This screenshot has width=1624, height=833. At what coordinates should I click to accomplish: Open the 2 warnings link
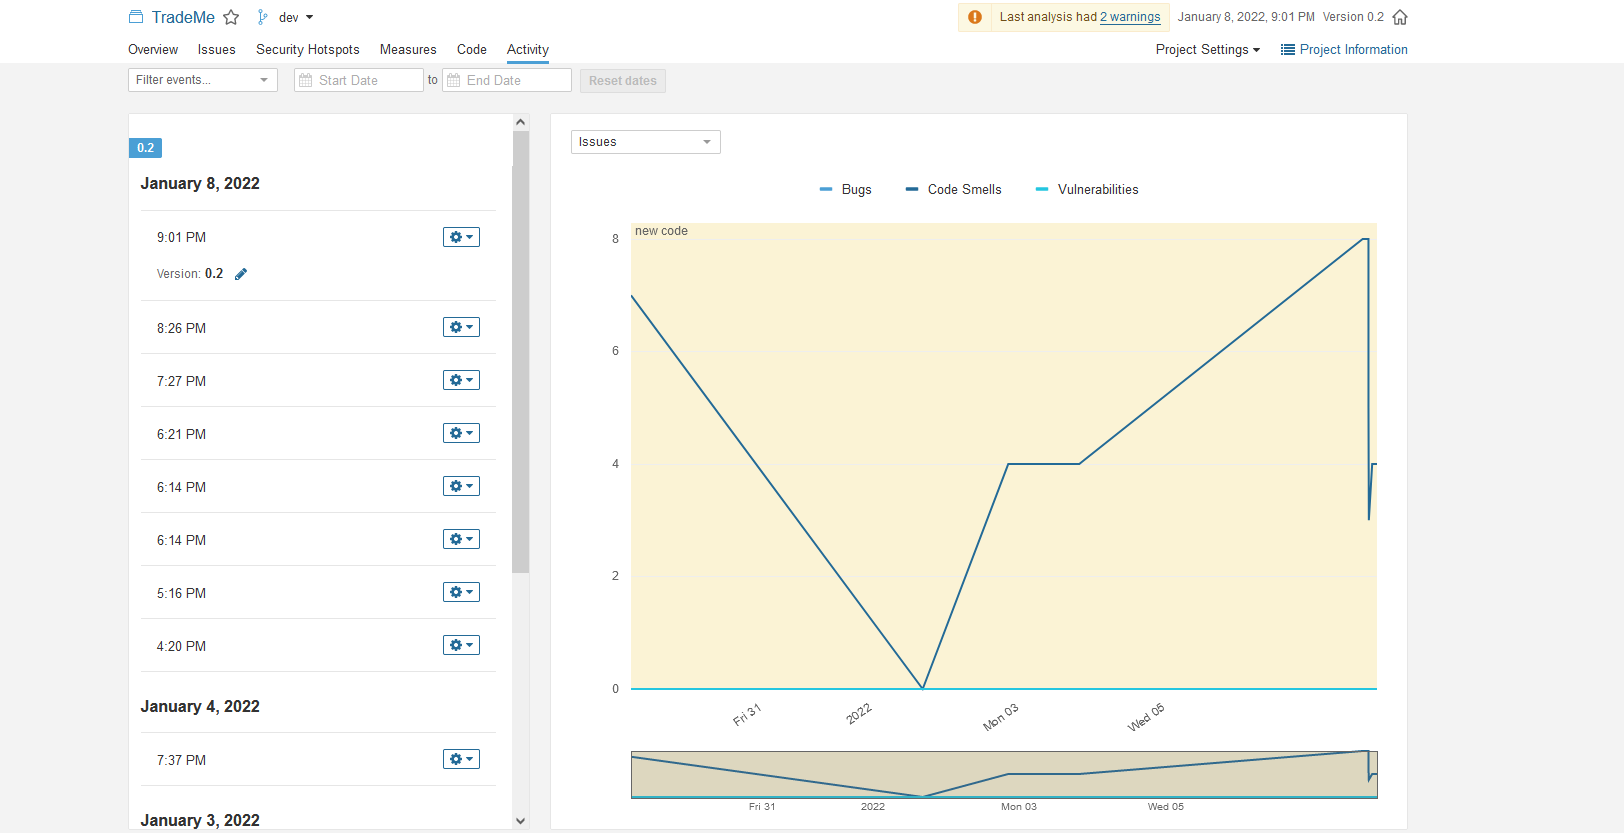pyautogui.click(x=1130, y=17)
